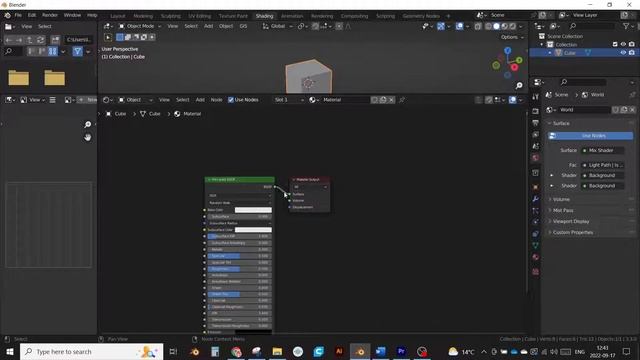The width and height of the screenshot is (640, 360).
Task: Switch viewport to Solid shading mode
Action: click(x=496, y=26)
